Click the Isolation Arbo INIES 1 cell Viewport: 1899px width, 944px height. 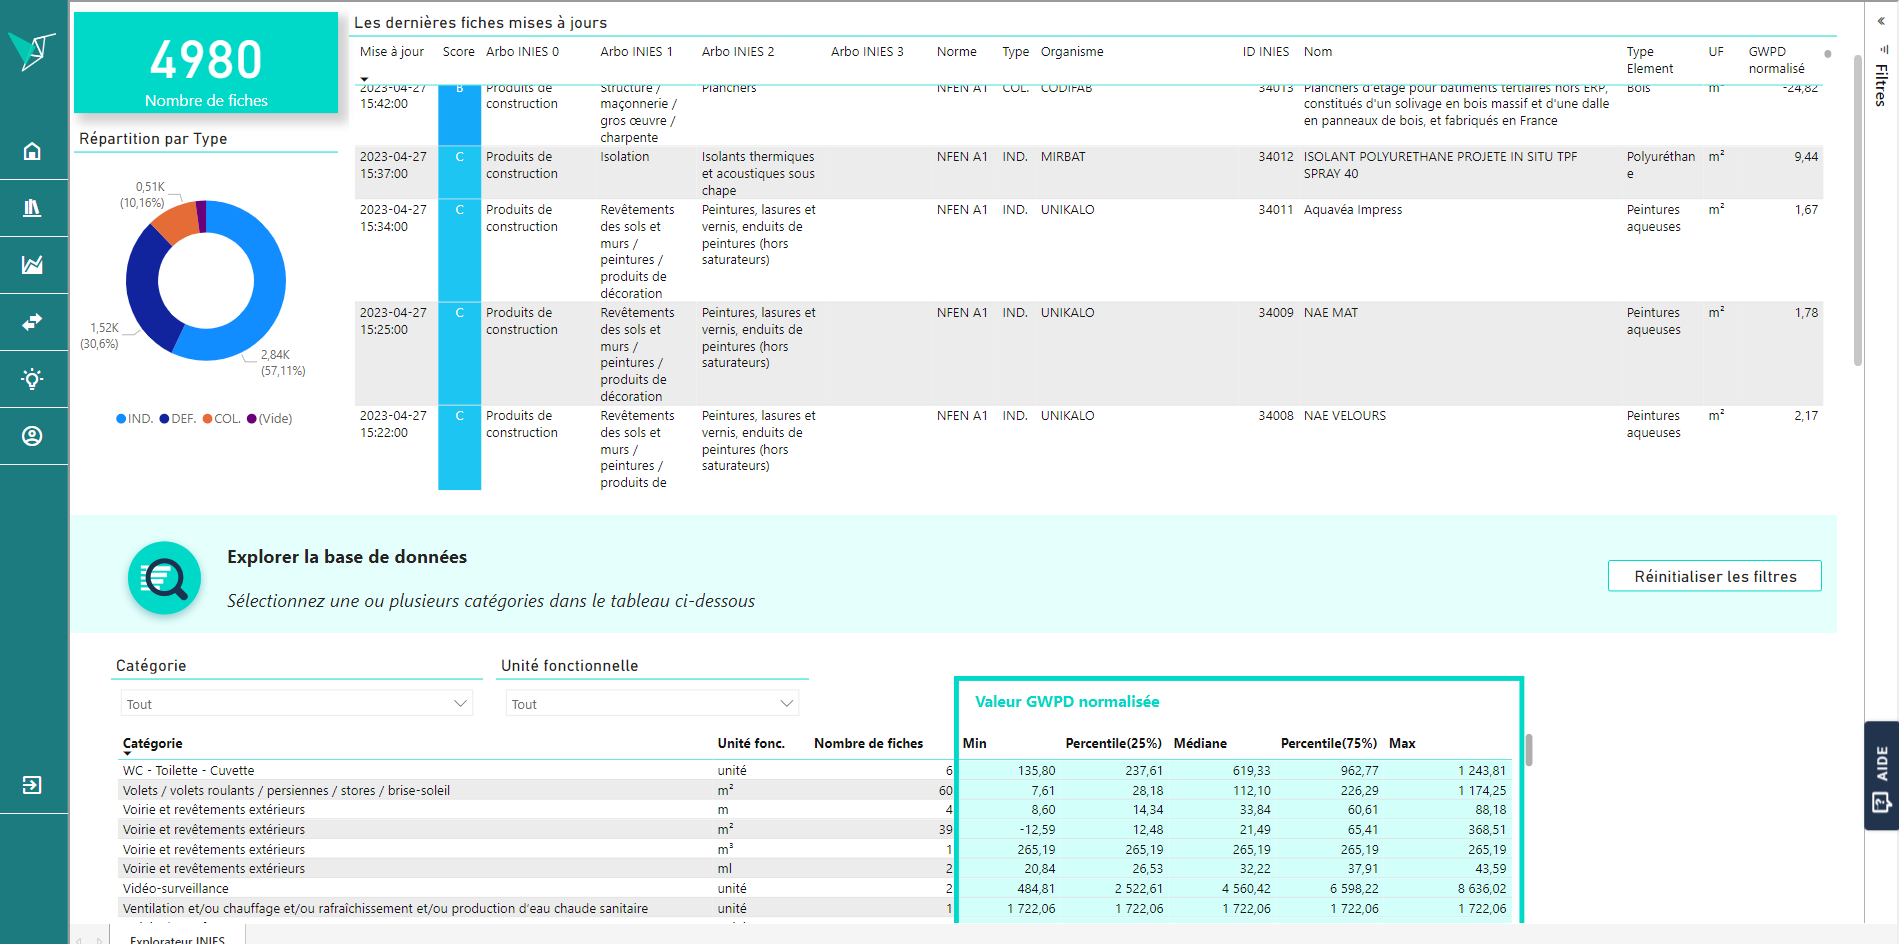(x=624, y=157)
